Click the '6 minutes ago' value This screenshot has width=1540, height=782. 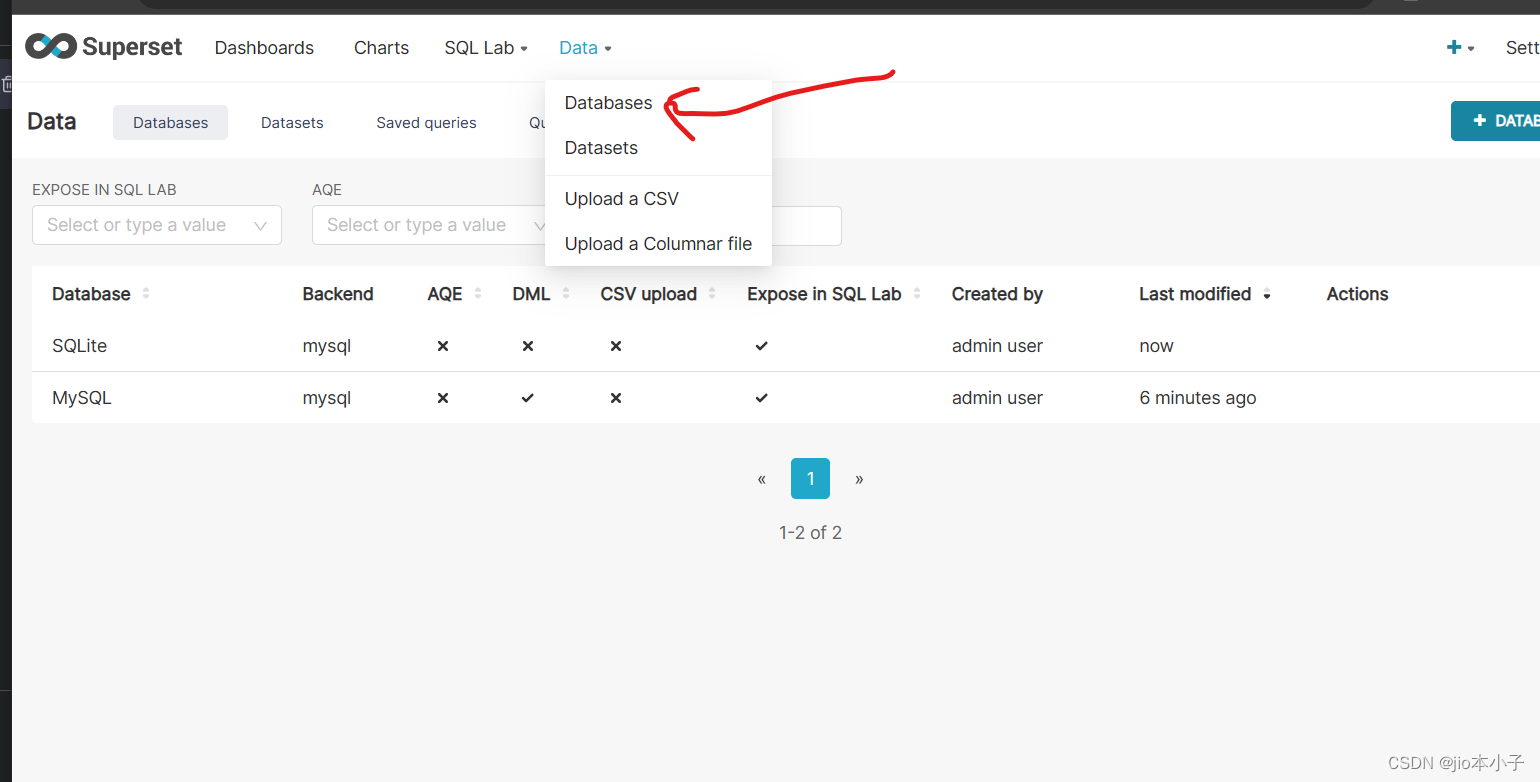click(x=1198, y=398)
